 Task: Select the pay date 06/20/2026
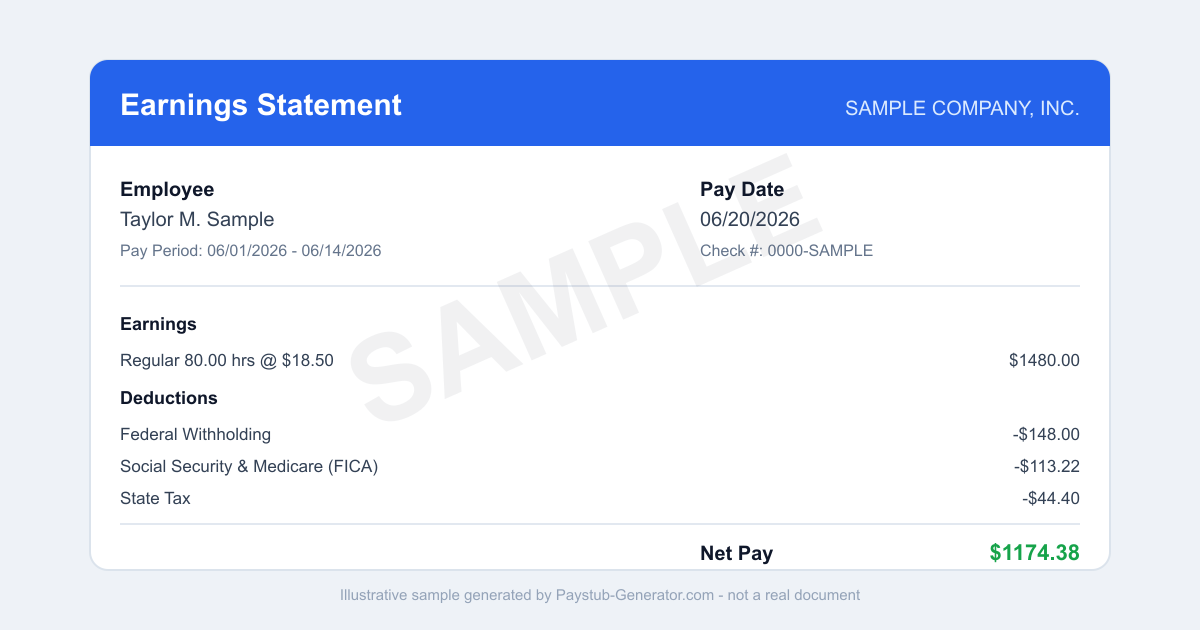[750, 219]
